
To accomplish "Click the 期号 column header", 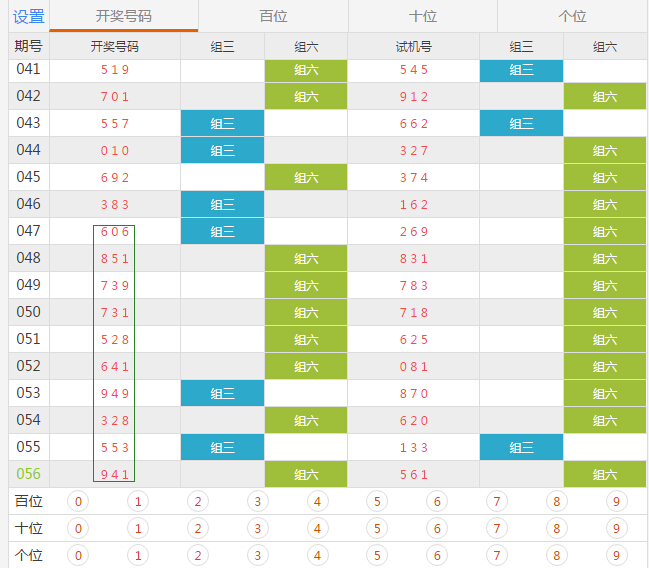I will (x=28, y=46).
